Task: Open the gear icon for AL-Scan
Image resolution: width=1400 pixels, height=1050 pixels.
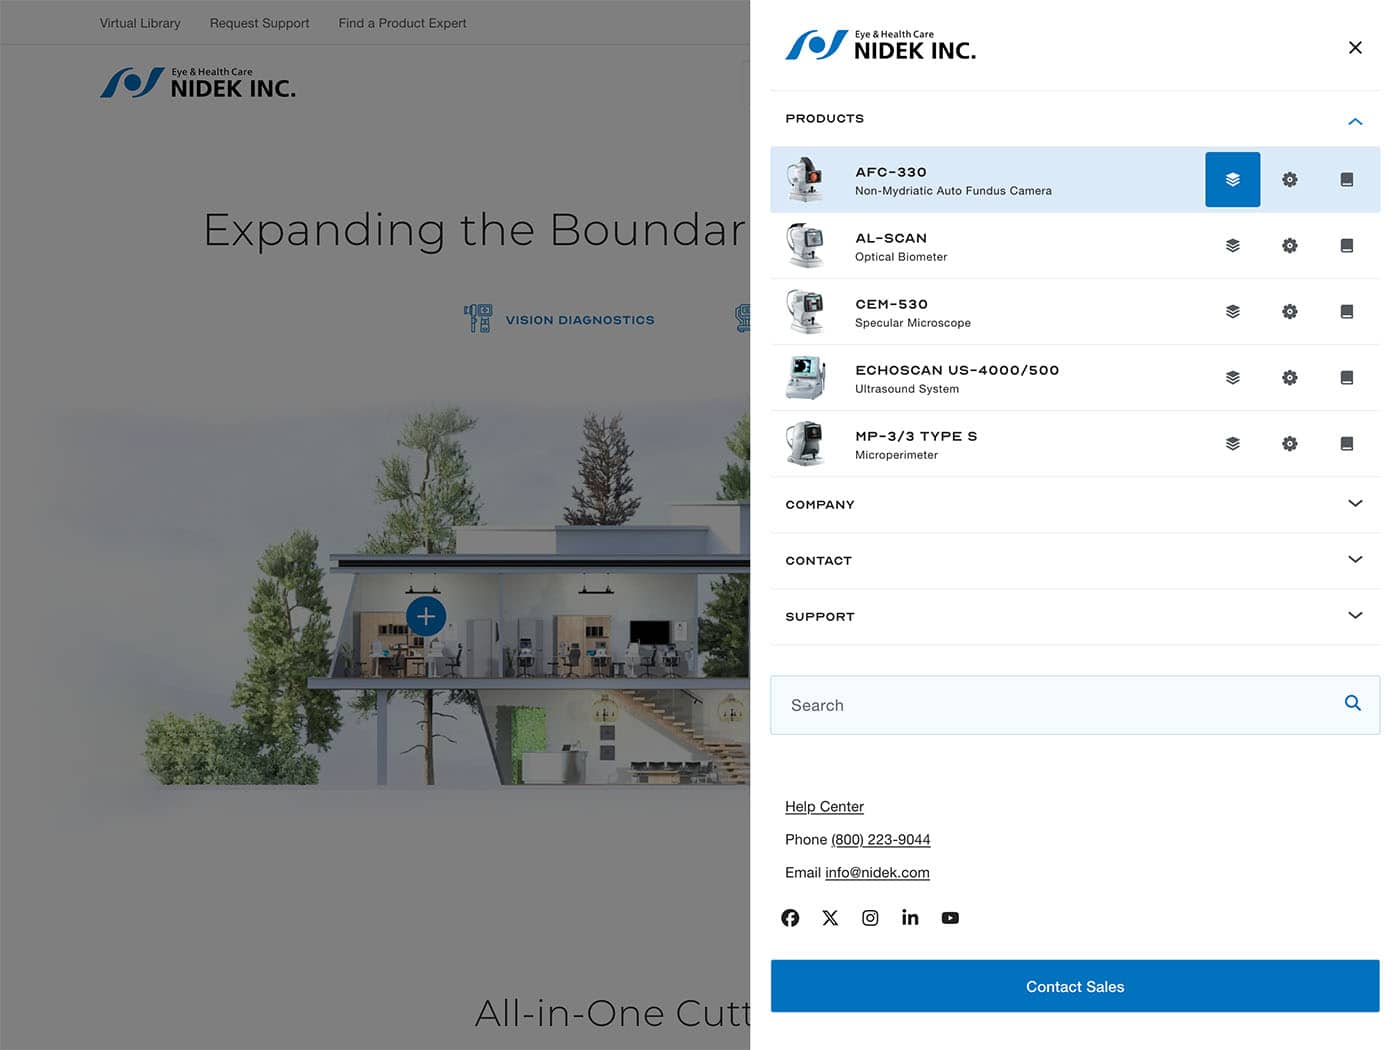Action: click(1290, 246)
